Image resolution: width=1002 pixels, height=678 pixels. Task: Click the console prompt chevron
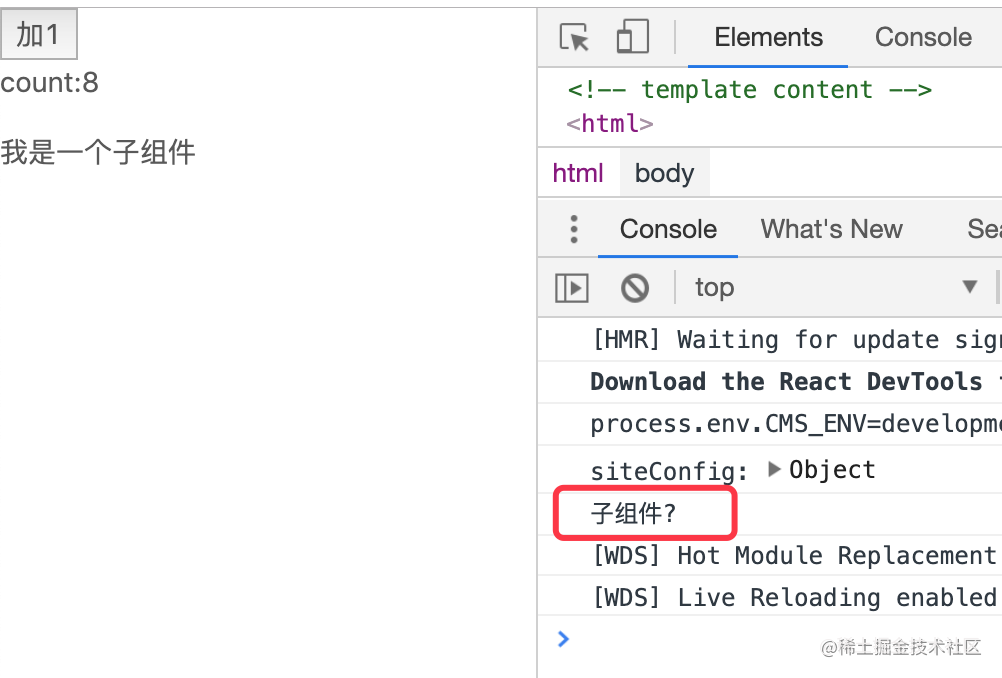click(x=563, y=638)
